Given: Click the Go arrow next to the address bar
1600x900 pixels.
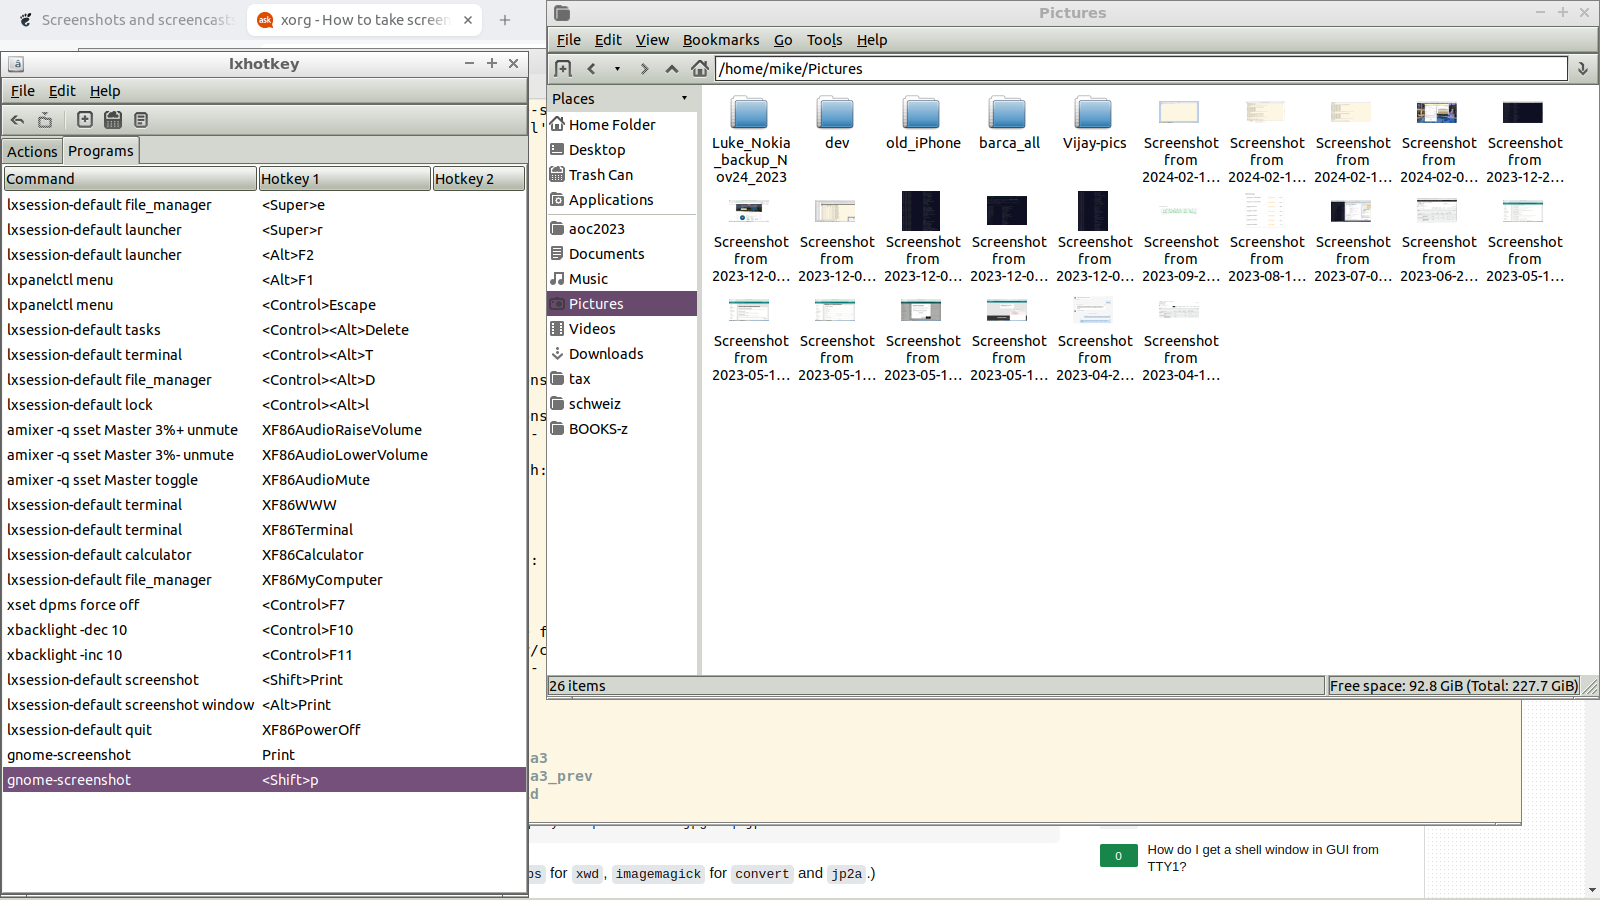Looking at the screenshot, I should point(1583,68).
